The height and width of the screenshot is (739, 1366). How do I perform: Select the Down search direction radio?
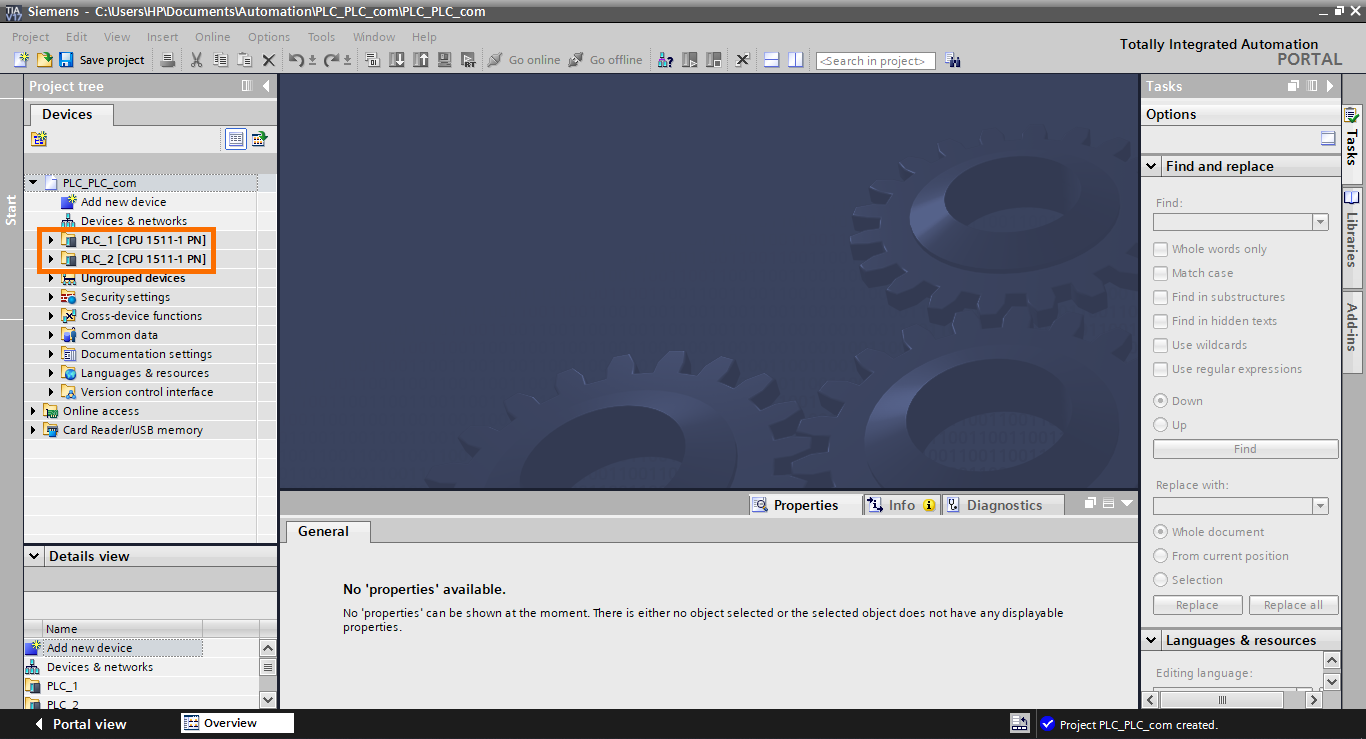point(1160,400)
